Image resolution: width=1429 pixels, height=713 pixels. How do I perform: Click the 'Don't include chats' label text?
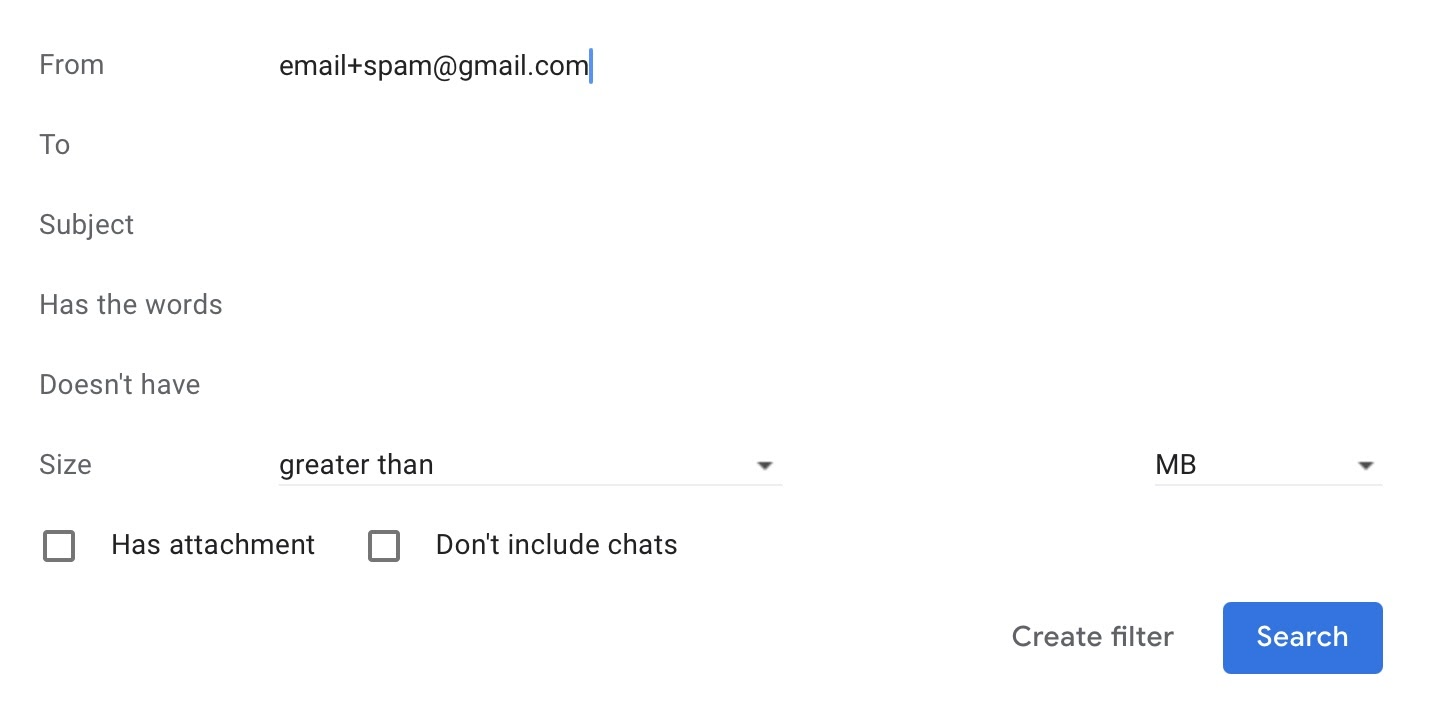coord(557,545)
